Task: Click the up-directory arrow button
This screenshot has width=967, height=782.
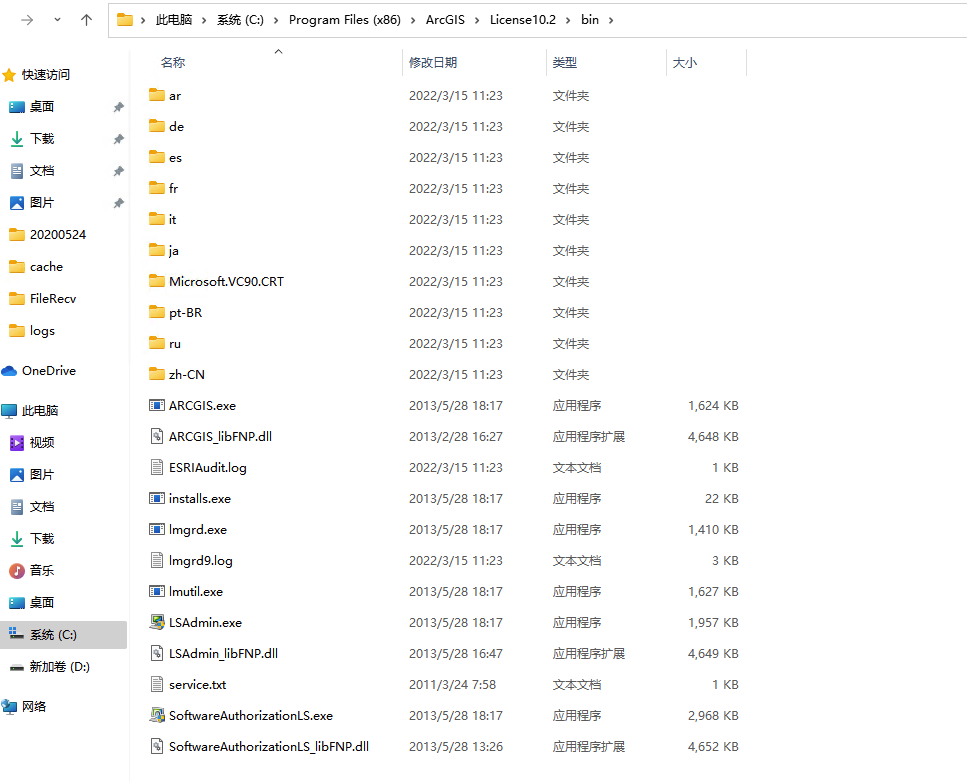Action: (87, 20)
